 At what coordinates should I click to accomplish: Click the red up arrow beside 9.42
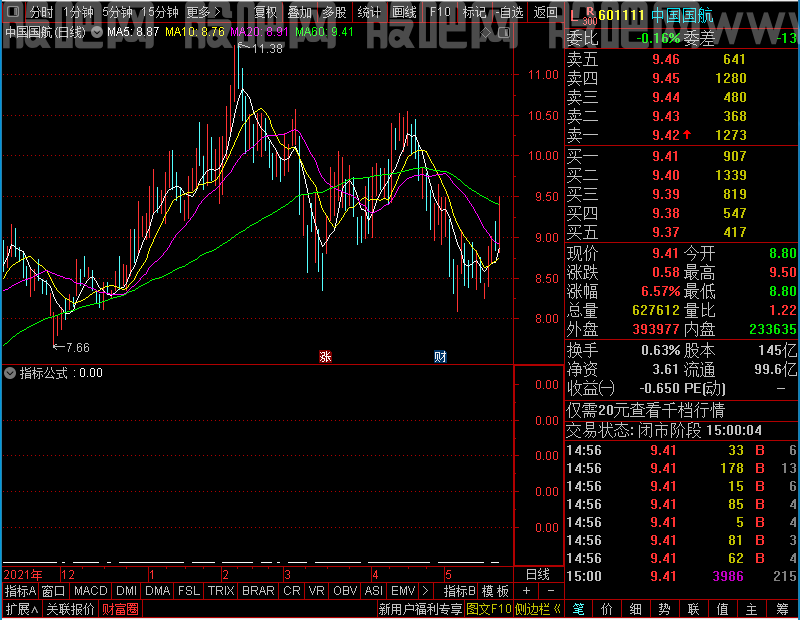point(687,135)
